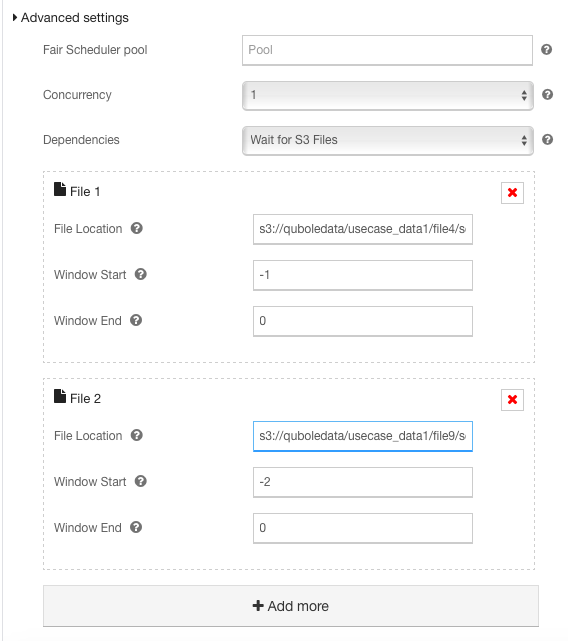Click the Dependencies help question icon

[x=547, y=139]
